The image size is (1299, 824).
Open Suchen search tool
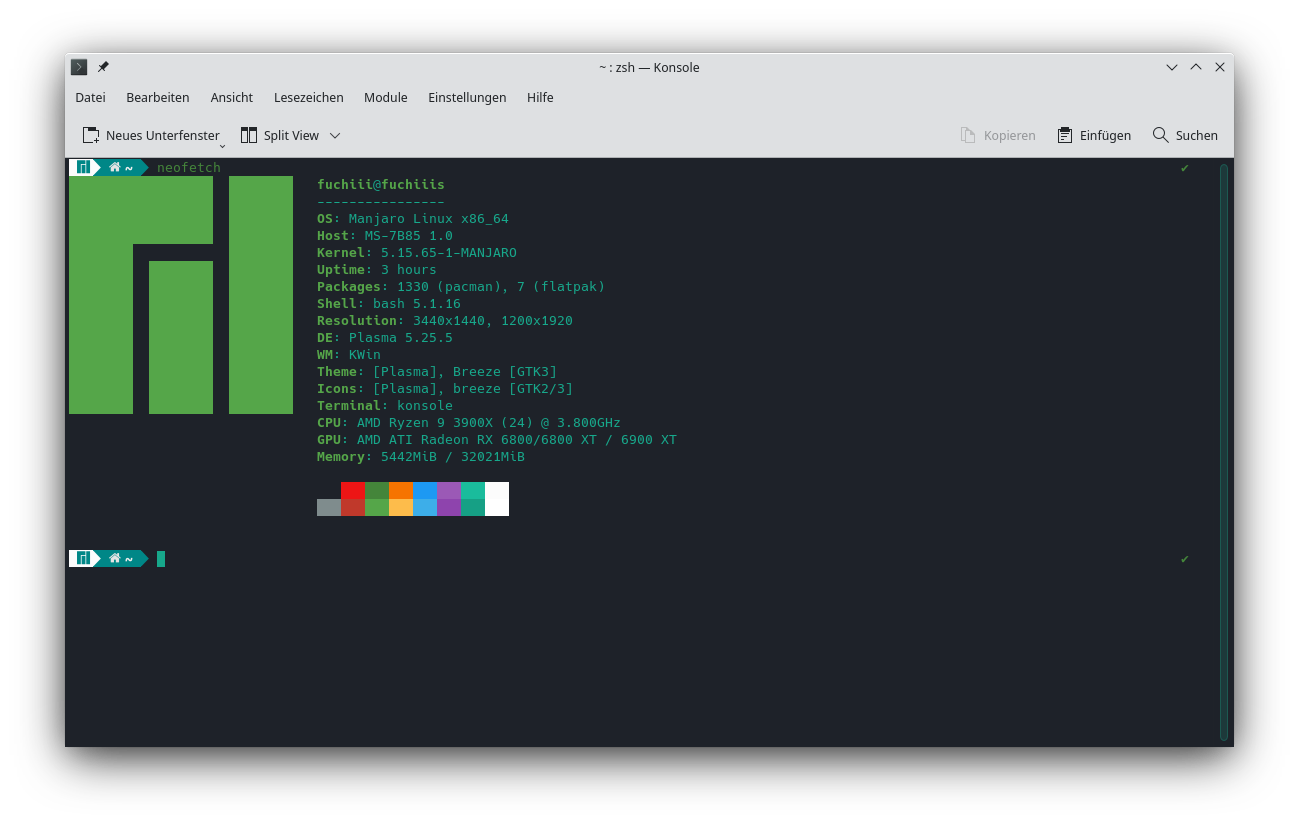[x=1185, y=135]
